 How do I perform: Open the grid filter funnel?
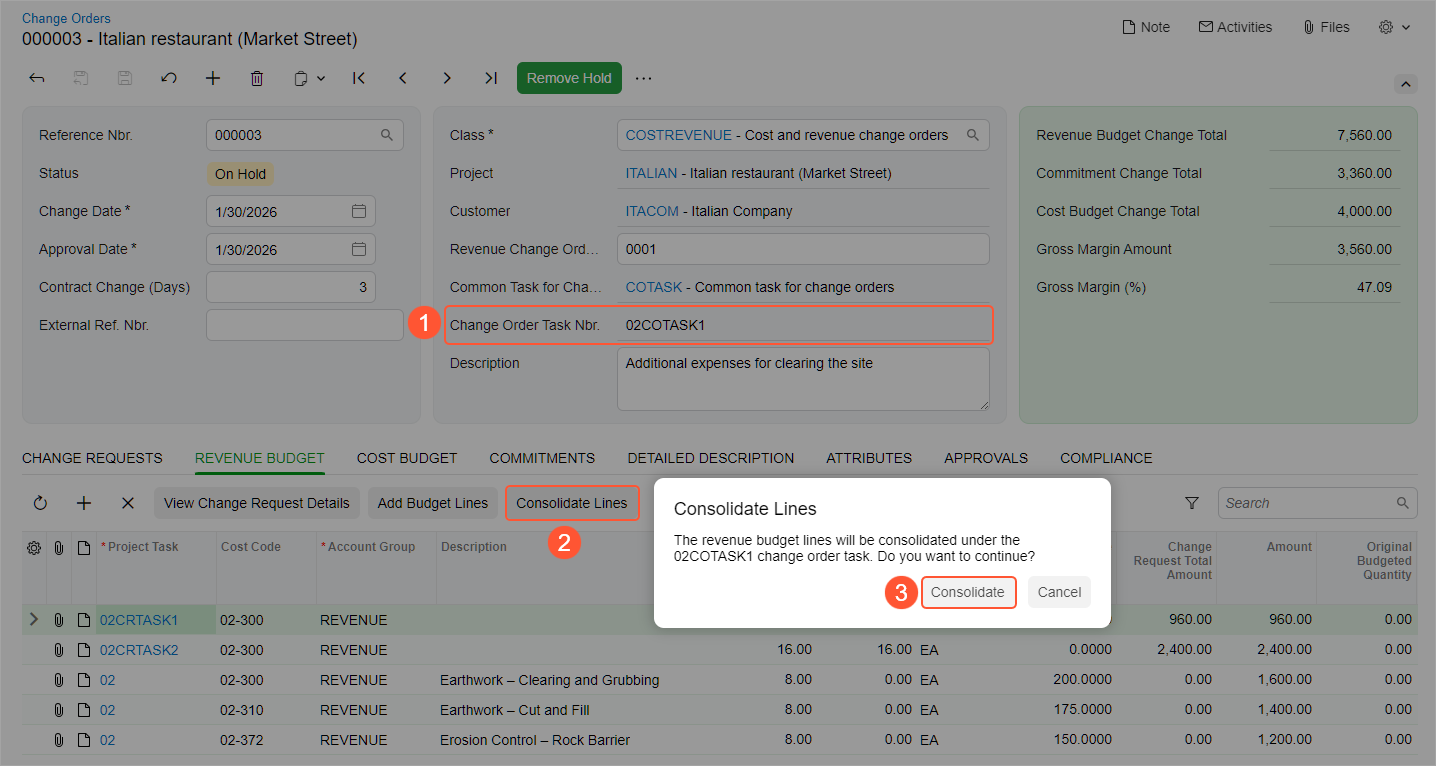tap(1192, 503)
